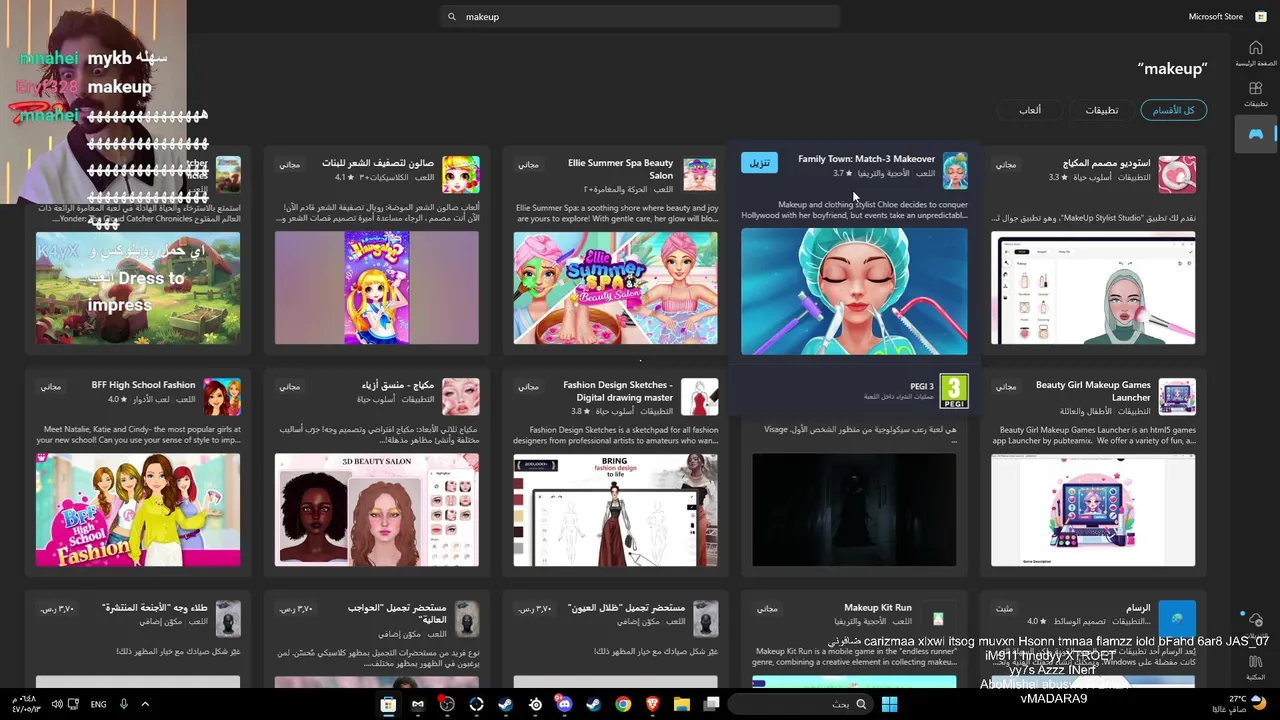Click مجاني badge on BFF High School Fashion

tap(50, 386)
